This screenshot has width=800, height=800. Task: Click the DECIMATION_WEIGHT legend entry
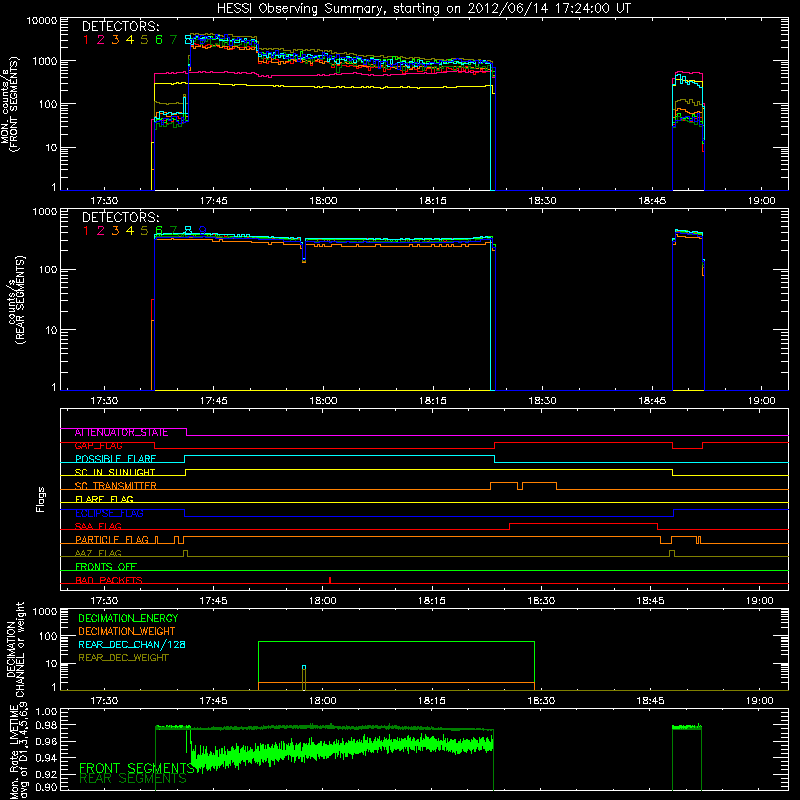coord(127,631)
